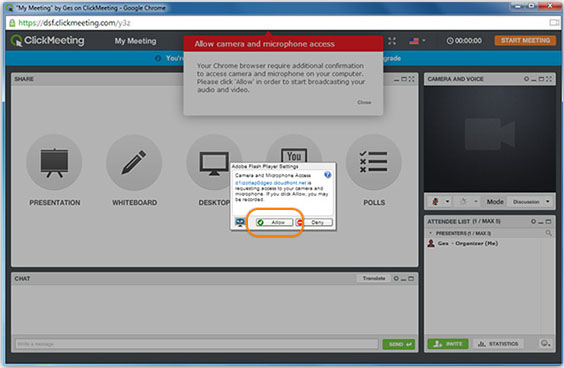Click the cloudfront.net link in Flash dialog
Screen dimensions: 564x368
tap(270, 183)
